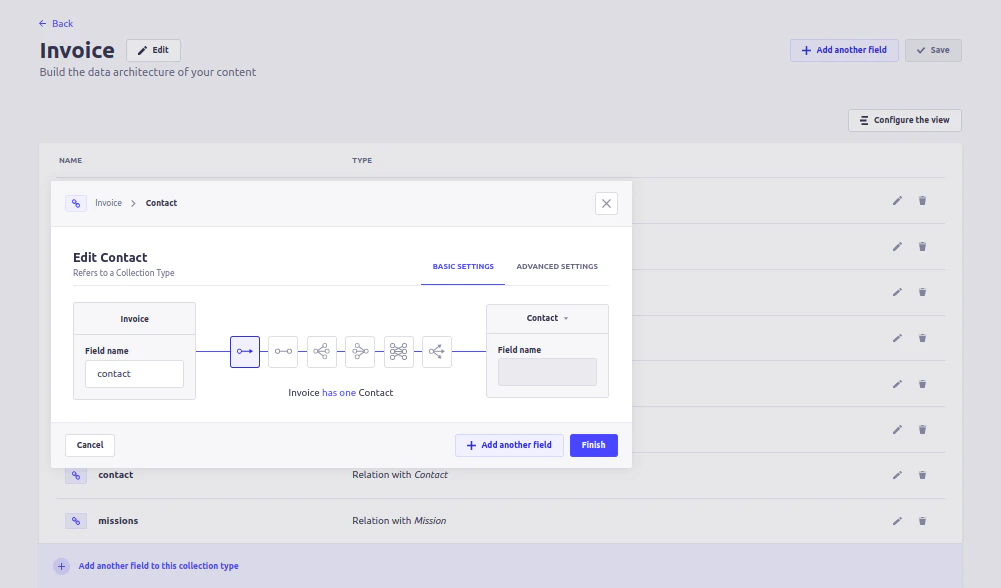1001x588 pixels.
Task: Save the Invoice collection type
Action: pyautogui.click(x=932, y=50)
